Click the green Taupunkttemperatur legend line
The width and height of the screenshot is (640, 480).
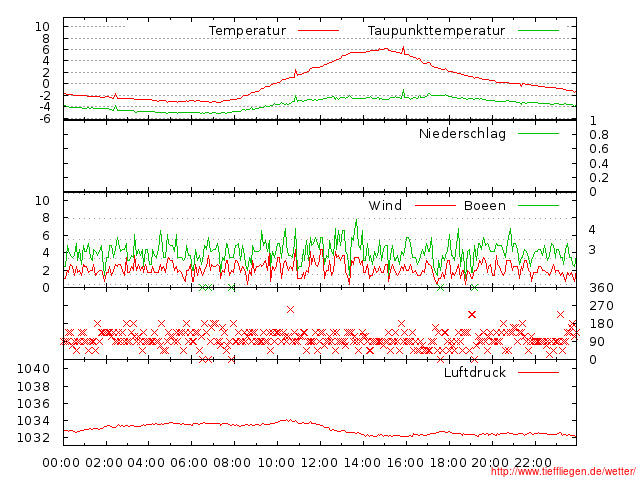538,31
